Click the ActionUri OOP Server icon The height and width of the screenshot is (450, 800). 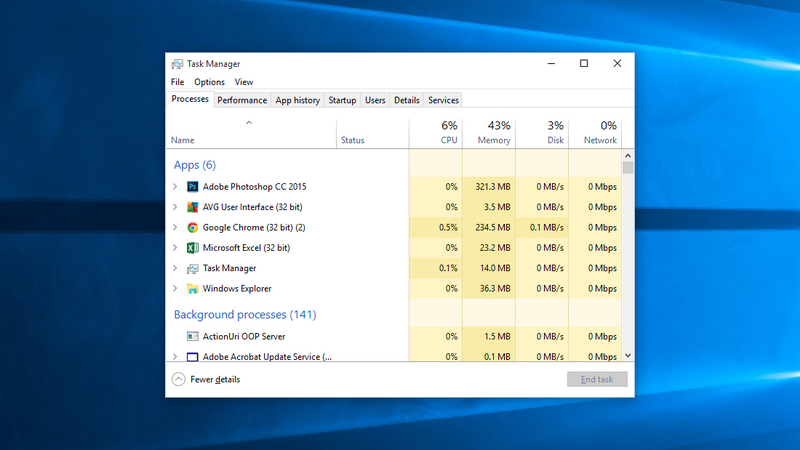point(192,336)
